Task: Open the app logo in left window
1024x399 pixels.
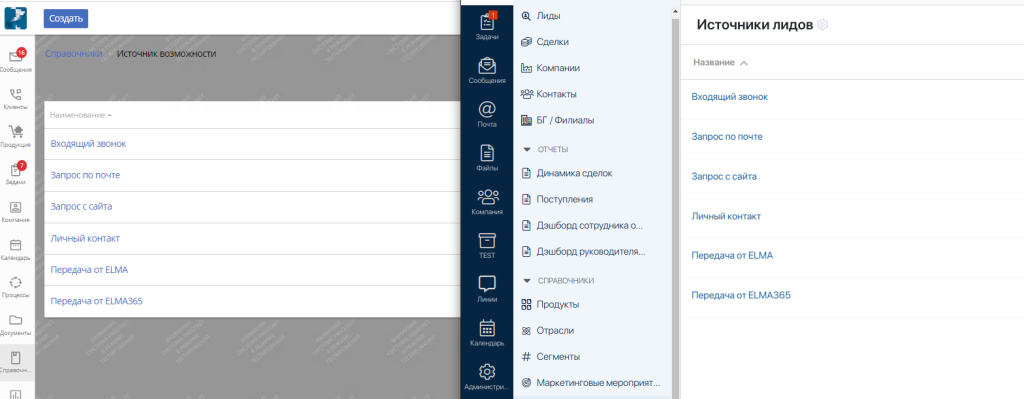Action: coord(16,18)
